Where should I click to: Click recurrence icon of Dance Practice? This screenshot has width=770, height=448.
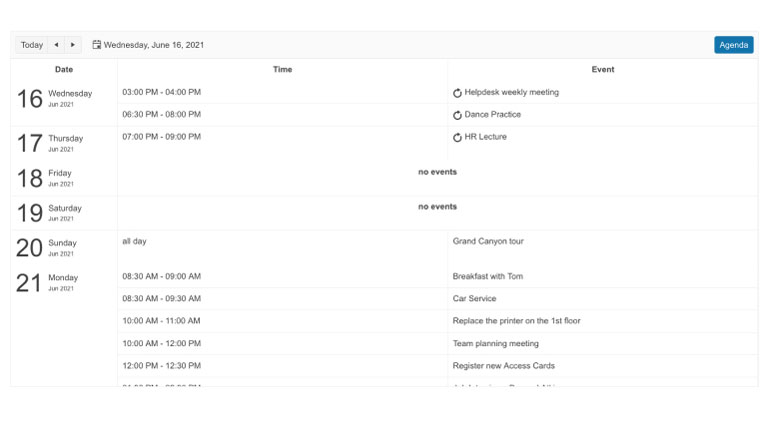[457, 115]
